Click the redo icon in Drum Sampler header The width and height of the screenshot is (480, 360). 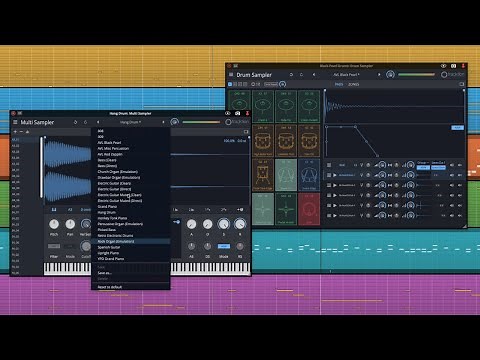301,75
